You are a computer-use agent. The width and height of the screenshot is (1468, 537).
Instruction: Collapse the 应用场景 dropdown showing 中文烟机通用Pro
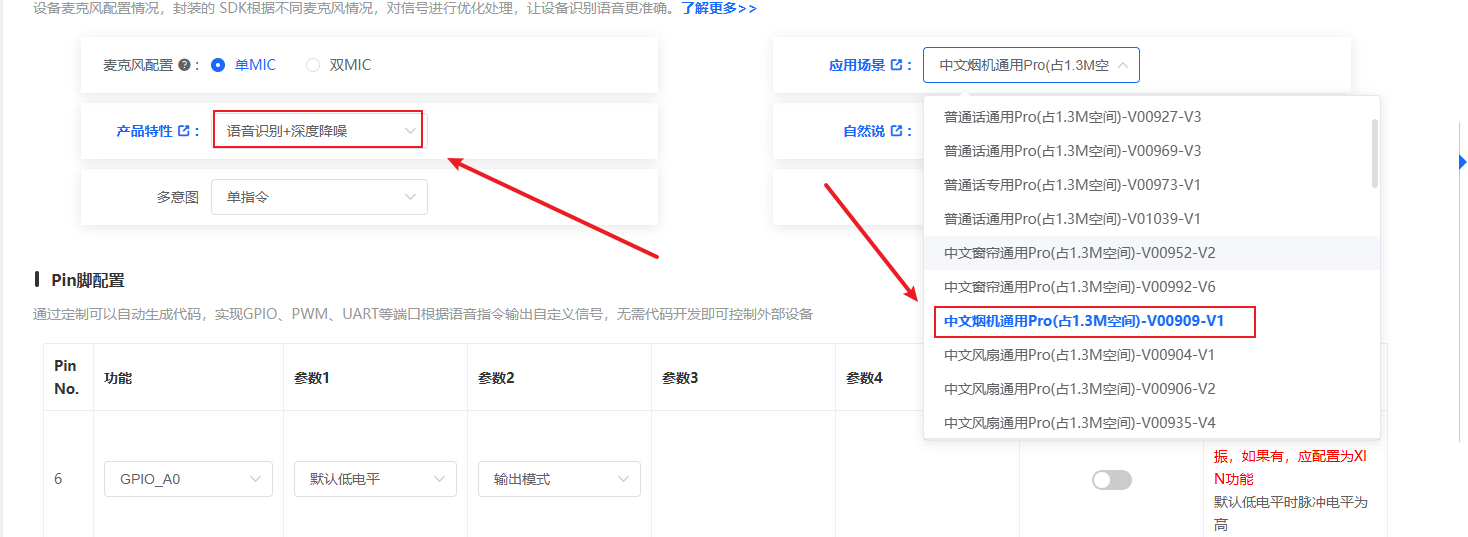click(1031, 65)
